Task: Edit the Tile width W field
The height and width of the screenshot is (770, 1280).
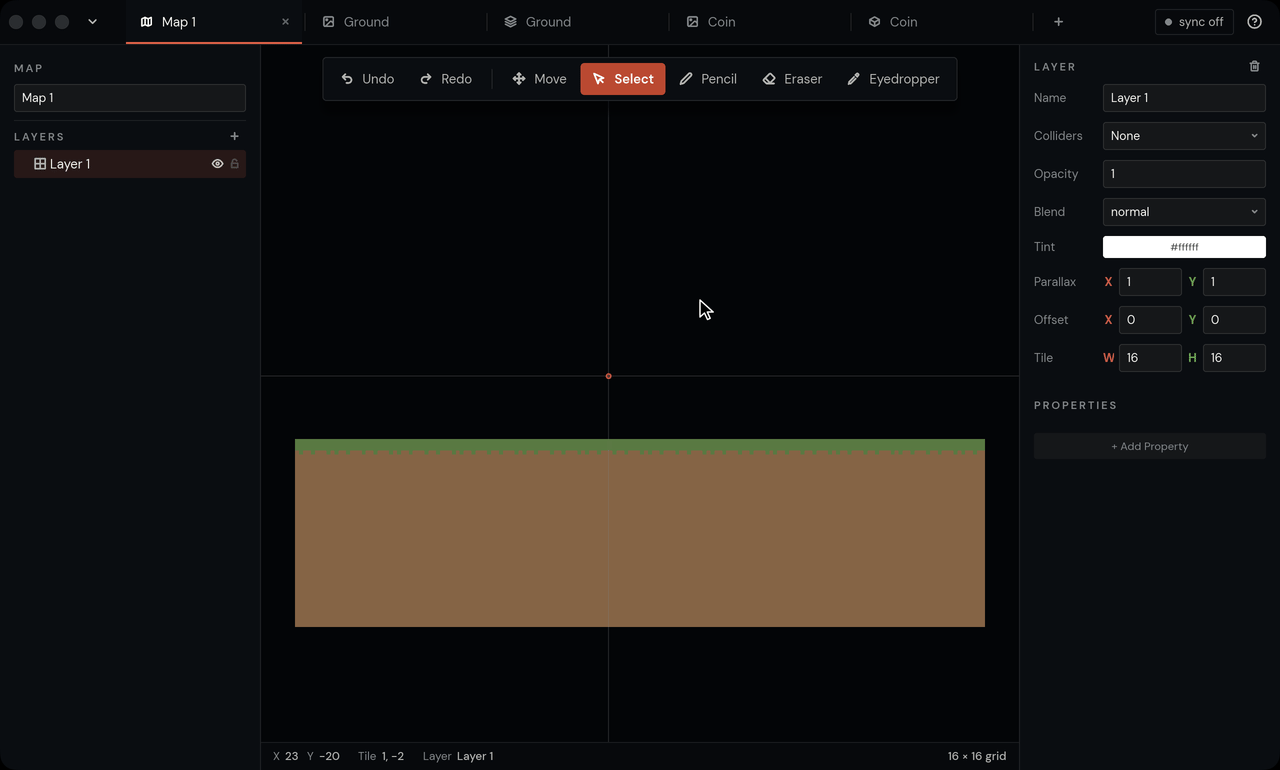Action: coord(1150,358)
